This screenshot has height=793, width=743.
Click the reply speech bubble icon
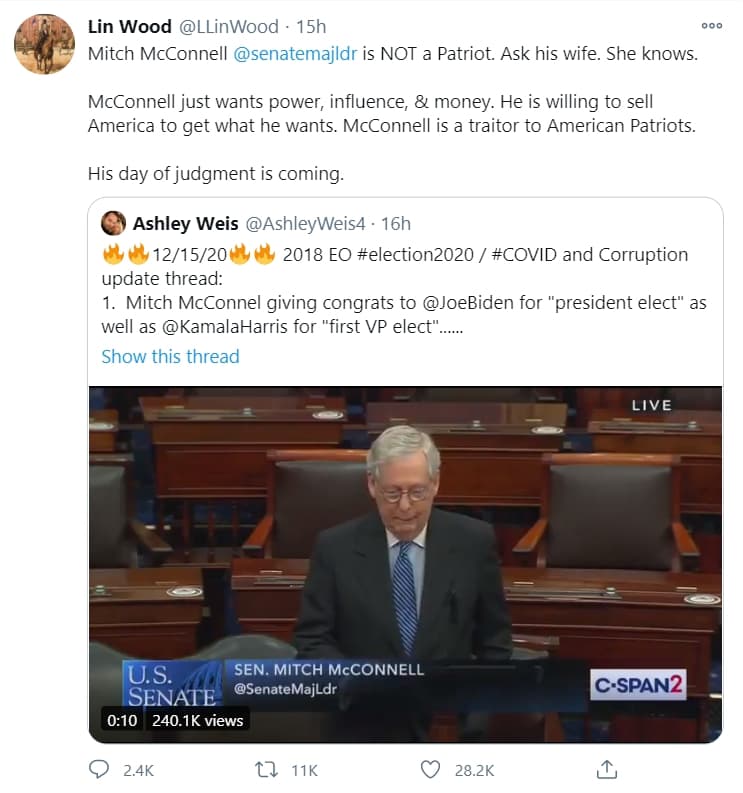tap(99, 769)
